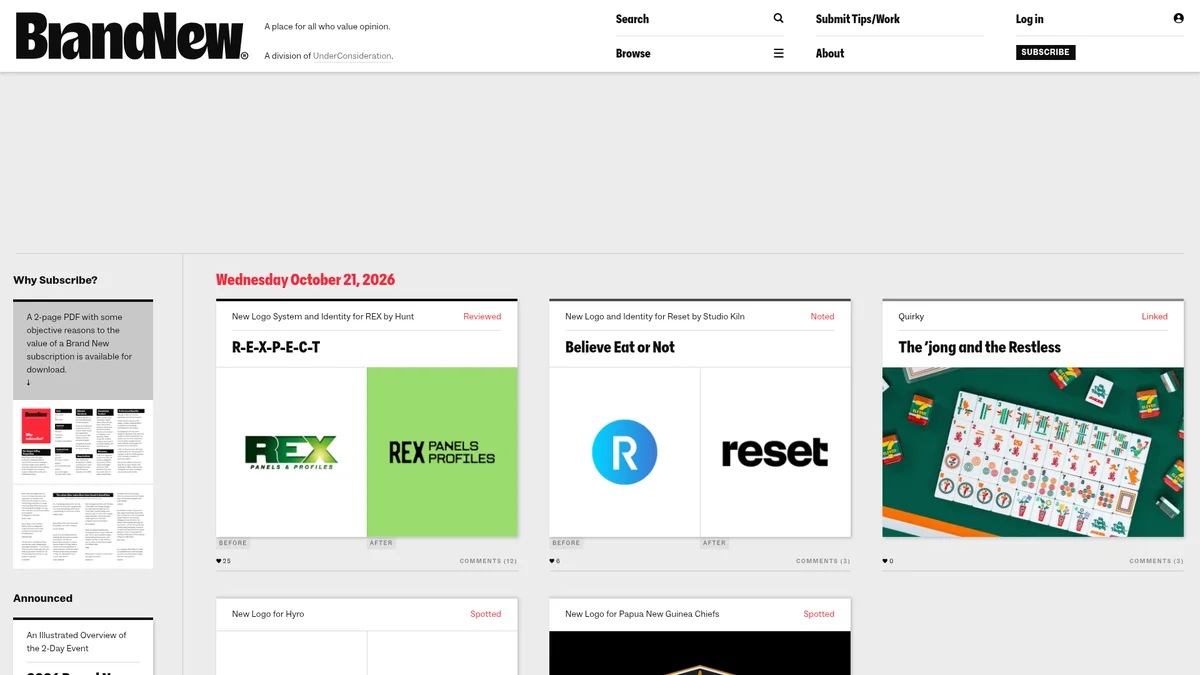Open The 'jong and the Restless article
The image size is (1200, 675).
pos(979,347)
